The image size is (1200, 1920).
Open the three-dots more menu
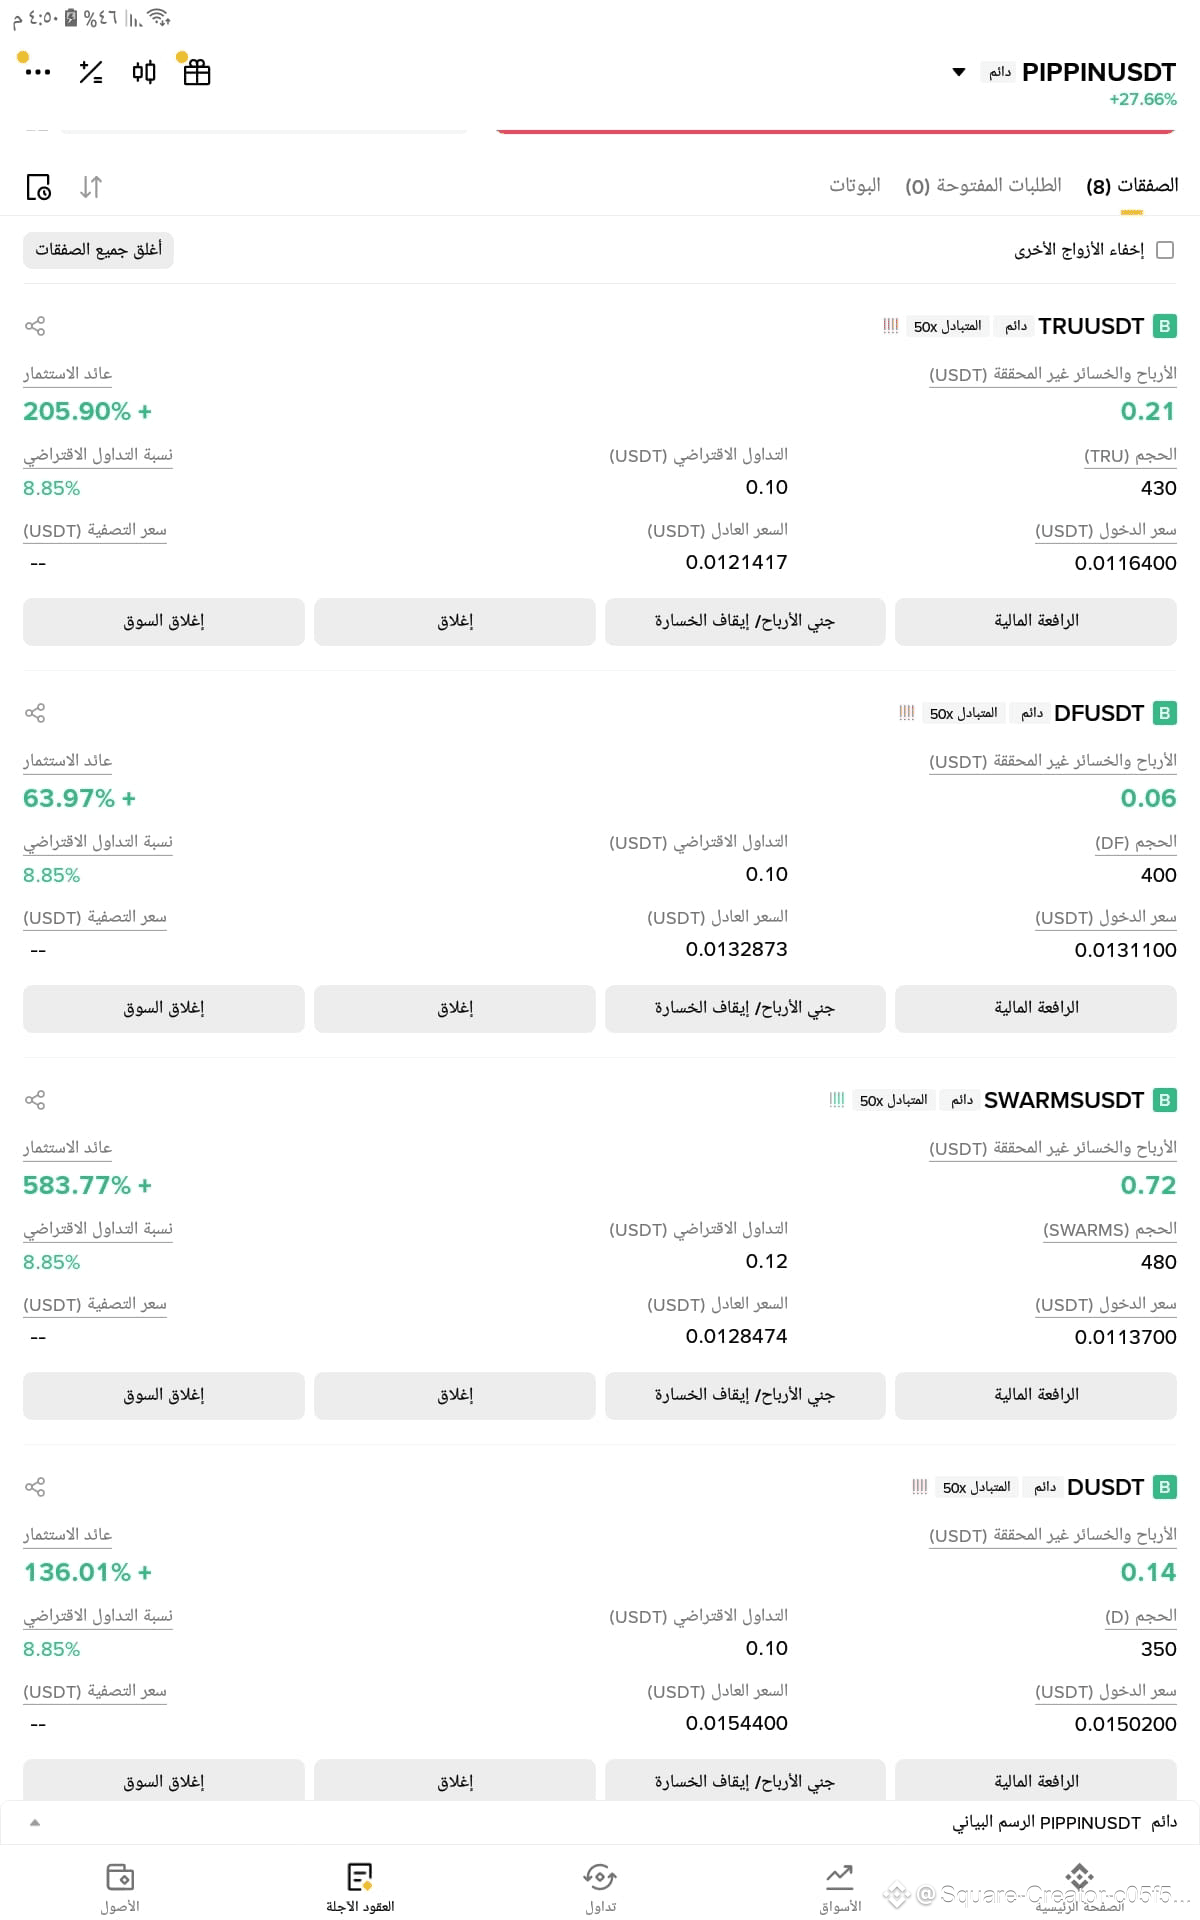38,72
